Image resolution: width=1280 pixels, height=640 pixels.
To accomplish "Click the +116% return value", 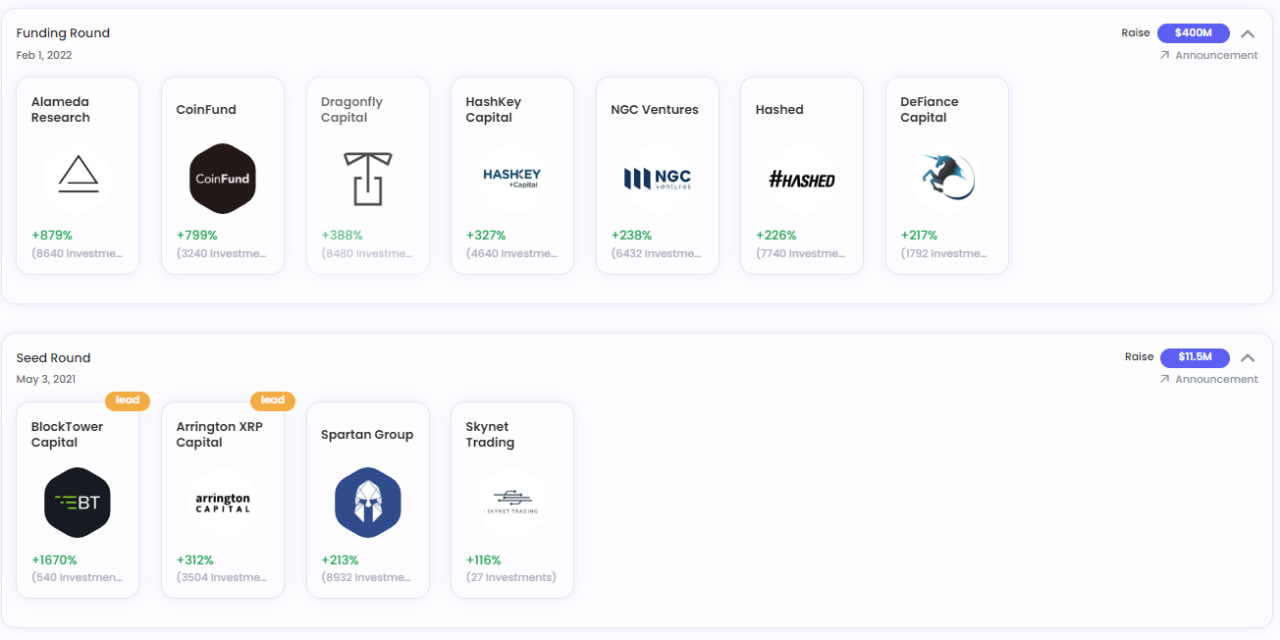I will [x=484, y=560].
